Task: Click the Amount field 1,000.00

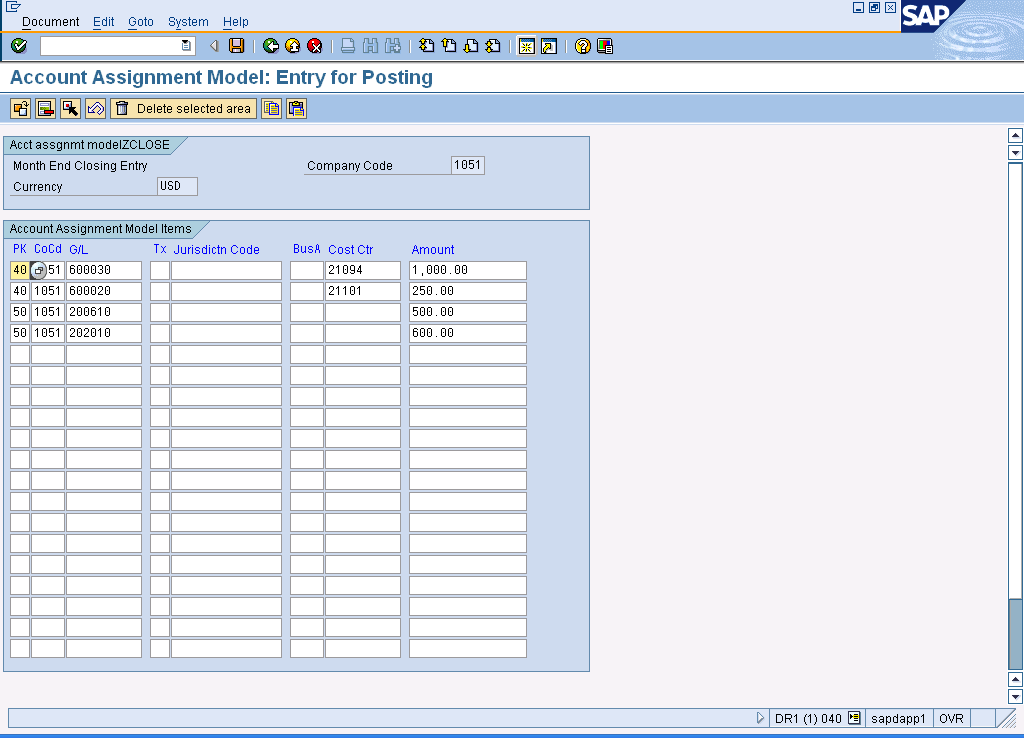Action: click(x=468, y=270)
